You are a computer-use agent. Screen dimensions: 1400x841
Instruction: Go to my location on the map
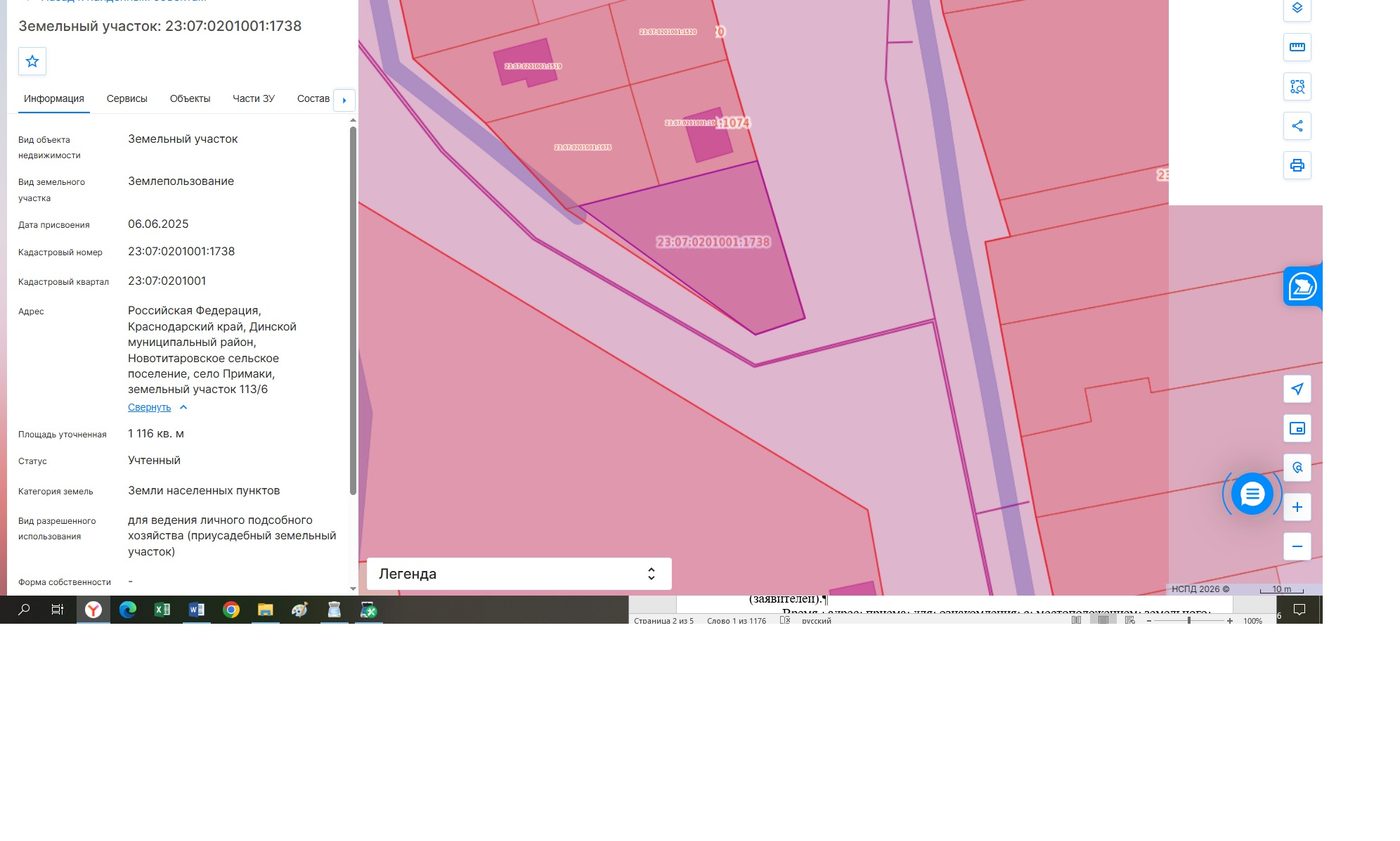(x=1297, y=389)
